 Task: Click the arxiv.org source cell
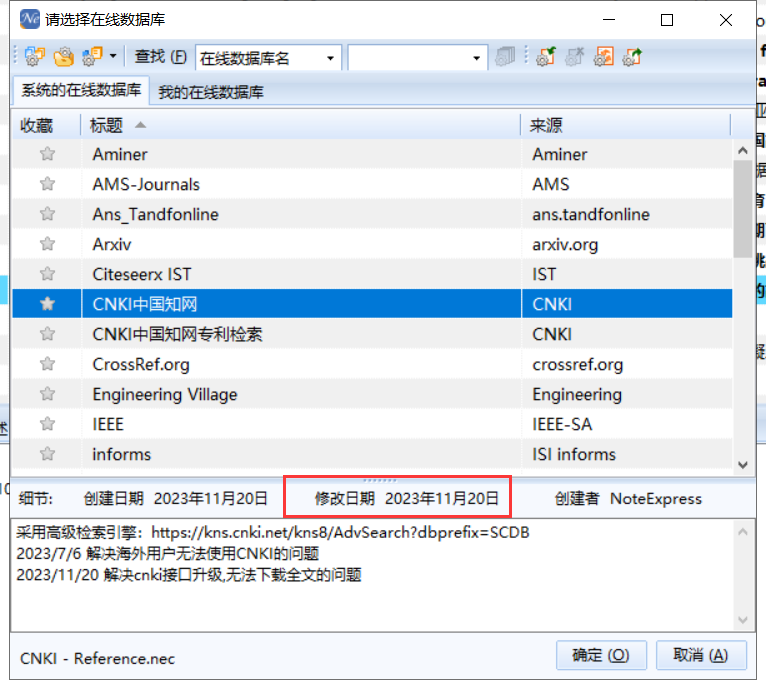coord(565,244)
